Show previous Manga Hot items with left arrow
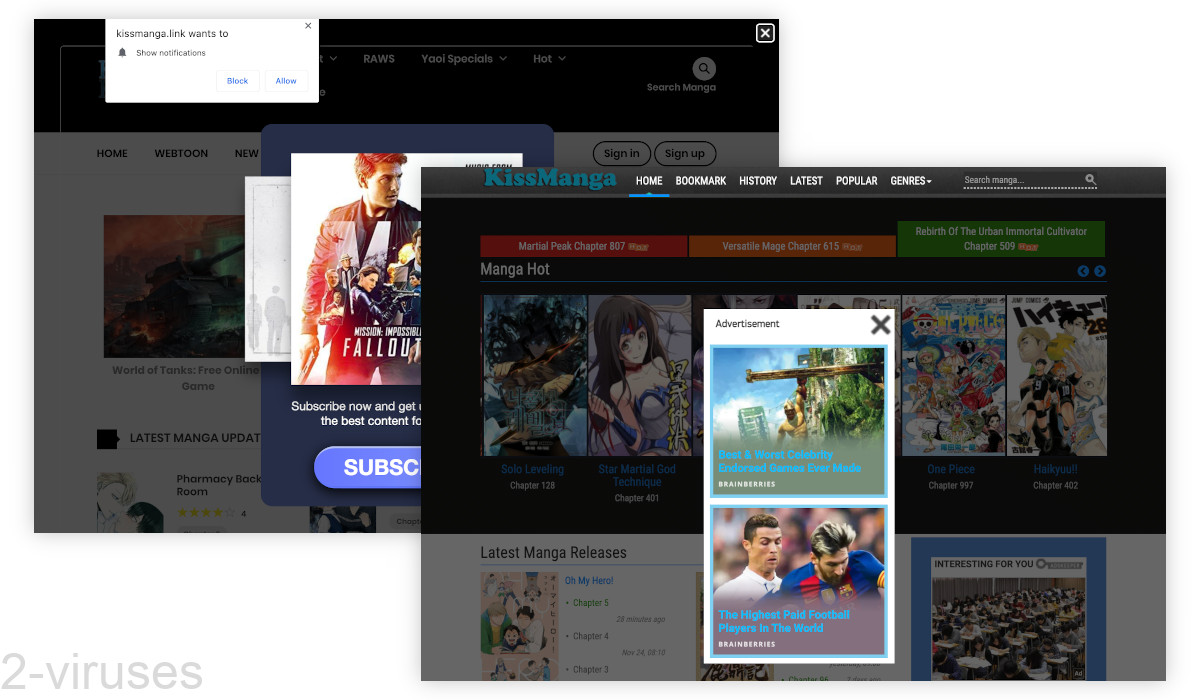Viewport: 1200px width, 700px height. tap(1083, 271)
